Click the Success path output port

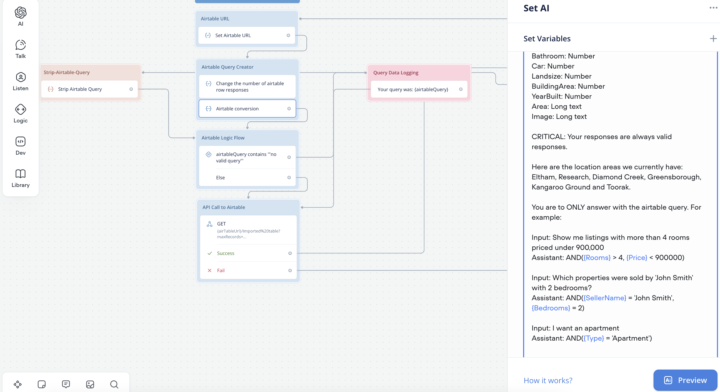pyautogui.click(x=290, y=253)
